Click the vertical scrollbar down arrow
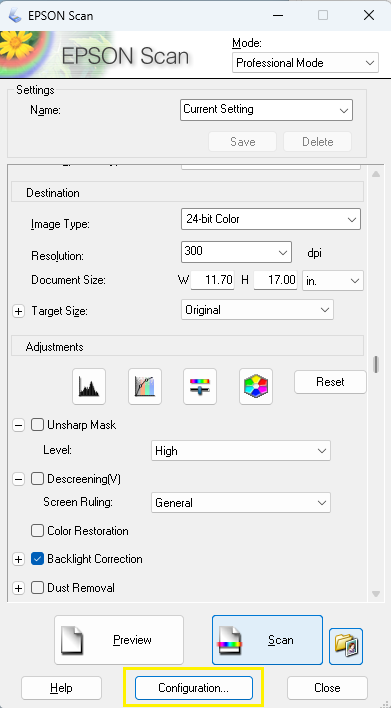This screenshot has width=391, height=708. 376,593
